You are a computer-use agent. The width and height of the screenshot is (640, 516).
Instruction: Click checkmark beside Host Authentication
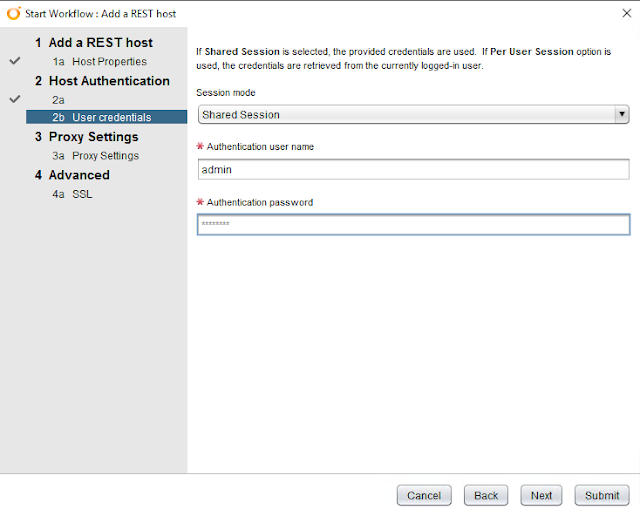click(x=14, y=100)
